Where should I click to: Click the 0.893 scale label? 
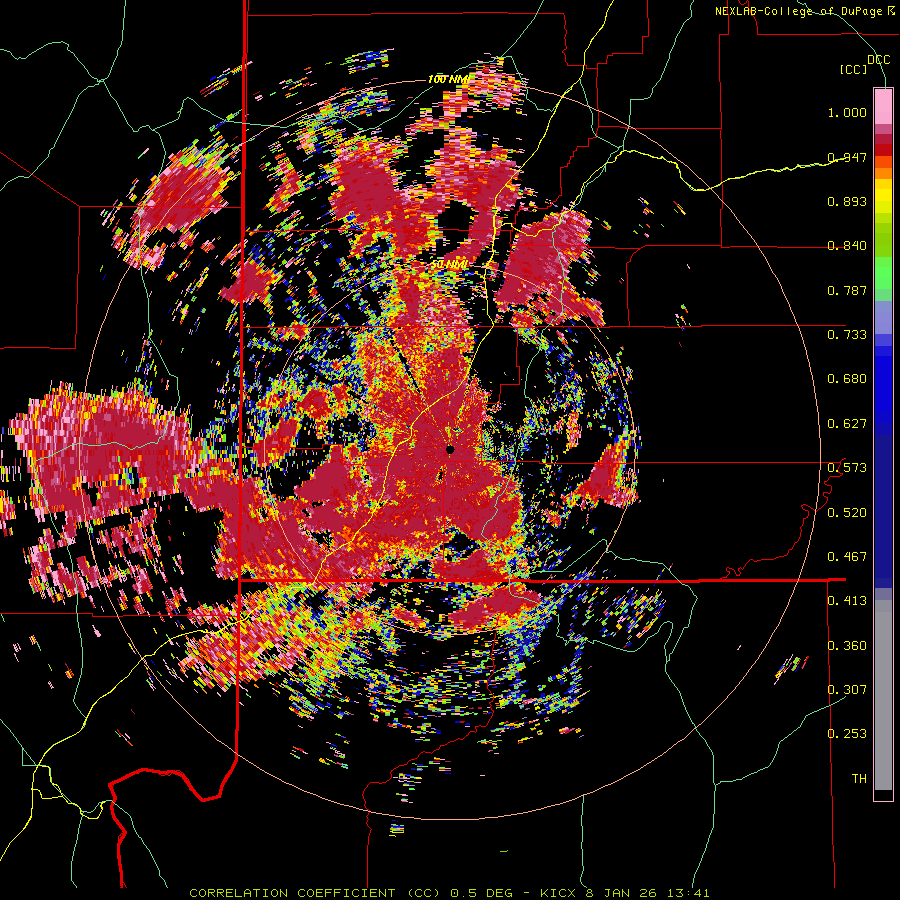[847, 201]
